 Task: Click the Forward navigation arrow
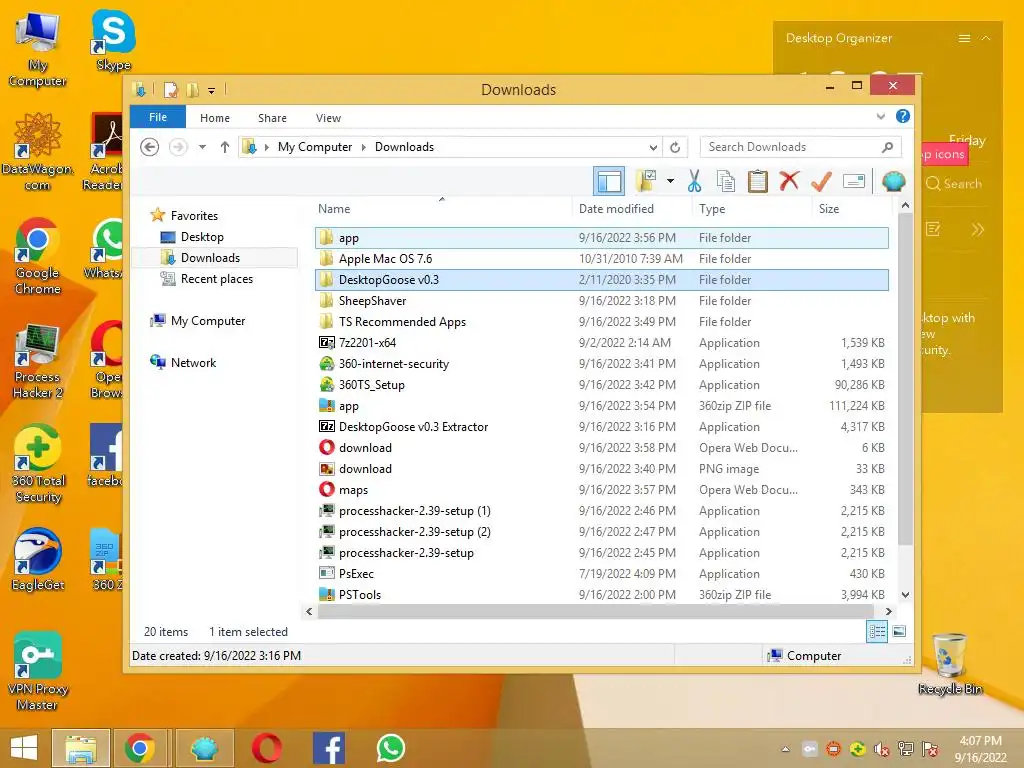click(178, 147)
